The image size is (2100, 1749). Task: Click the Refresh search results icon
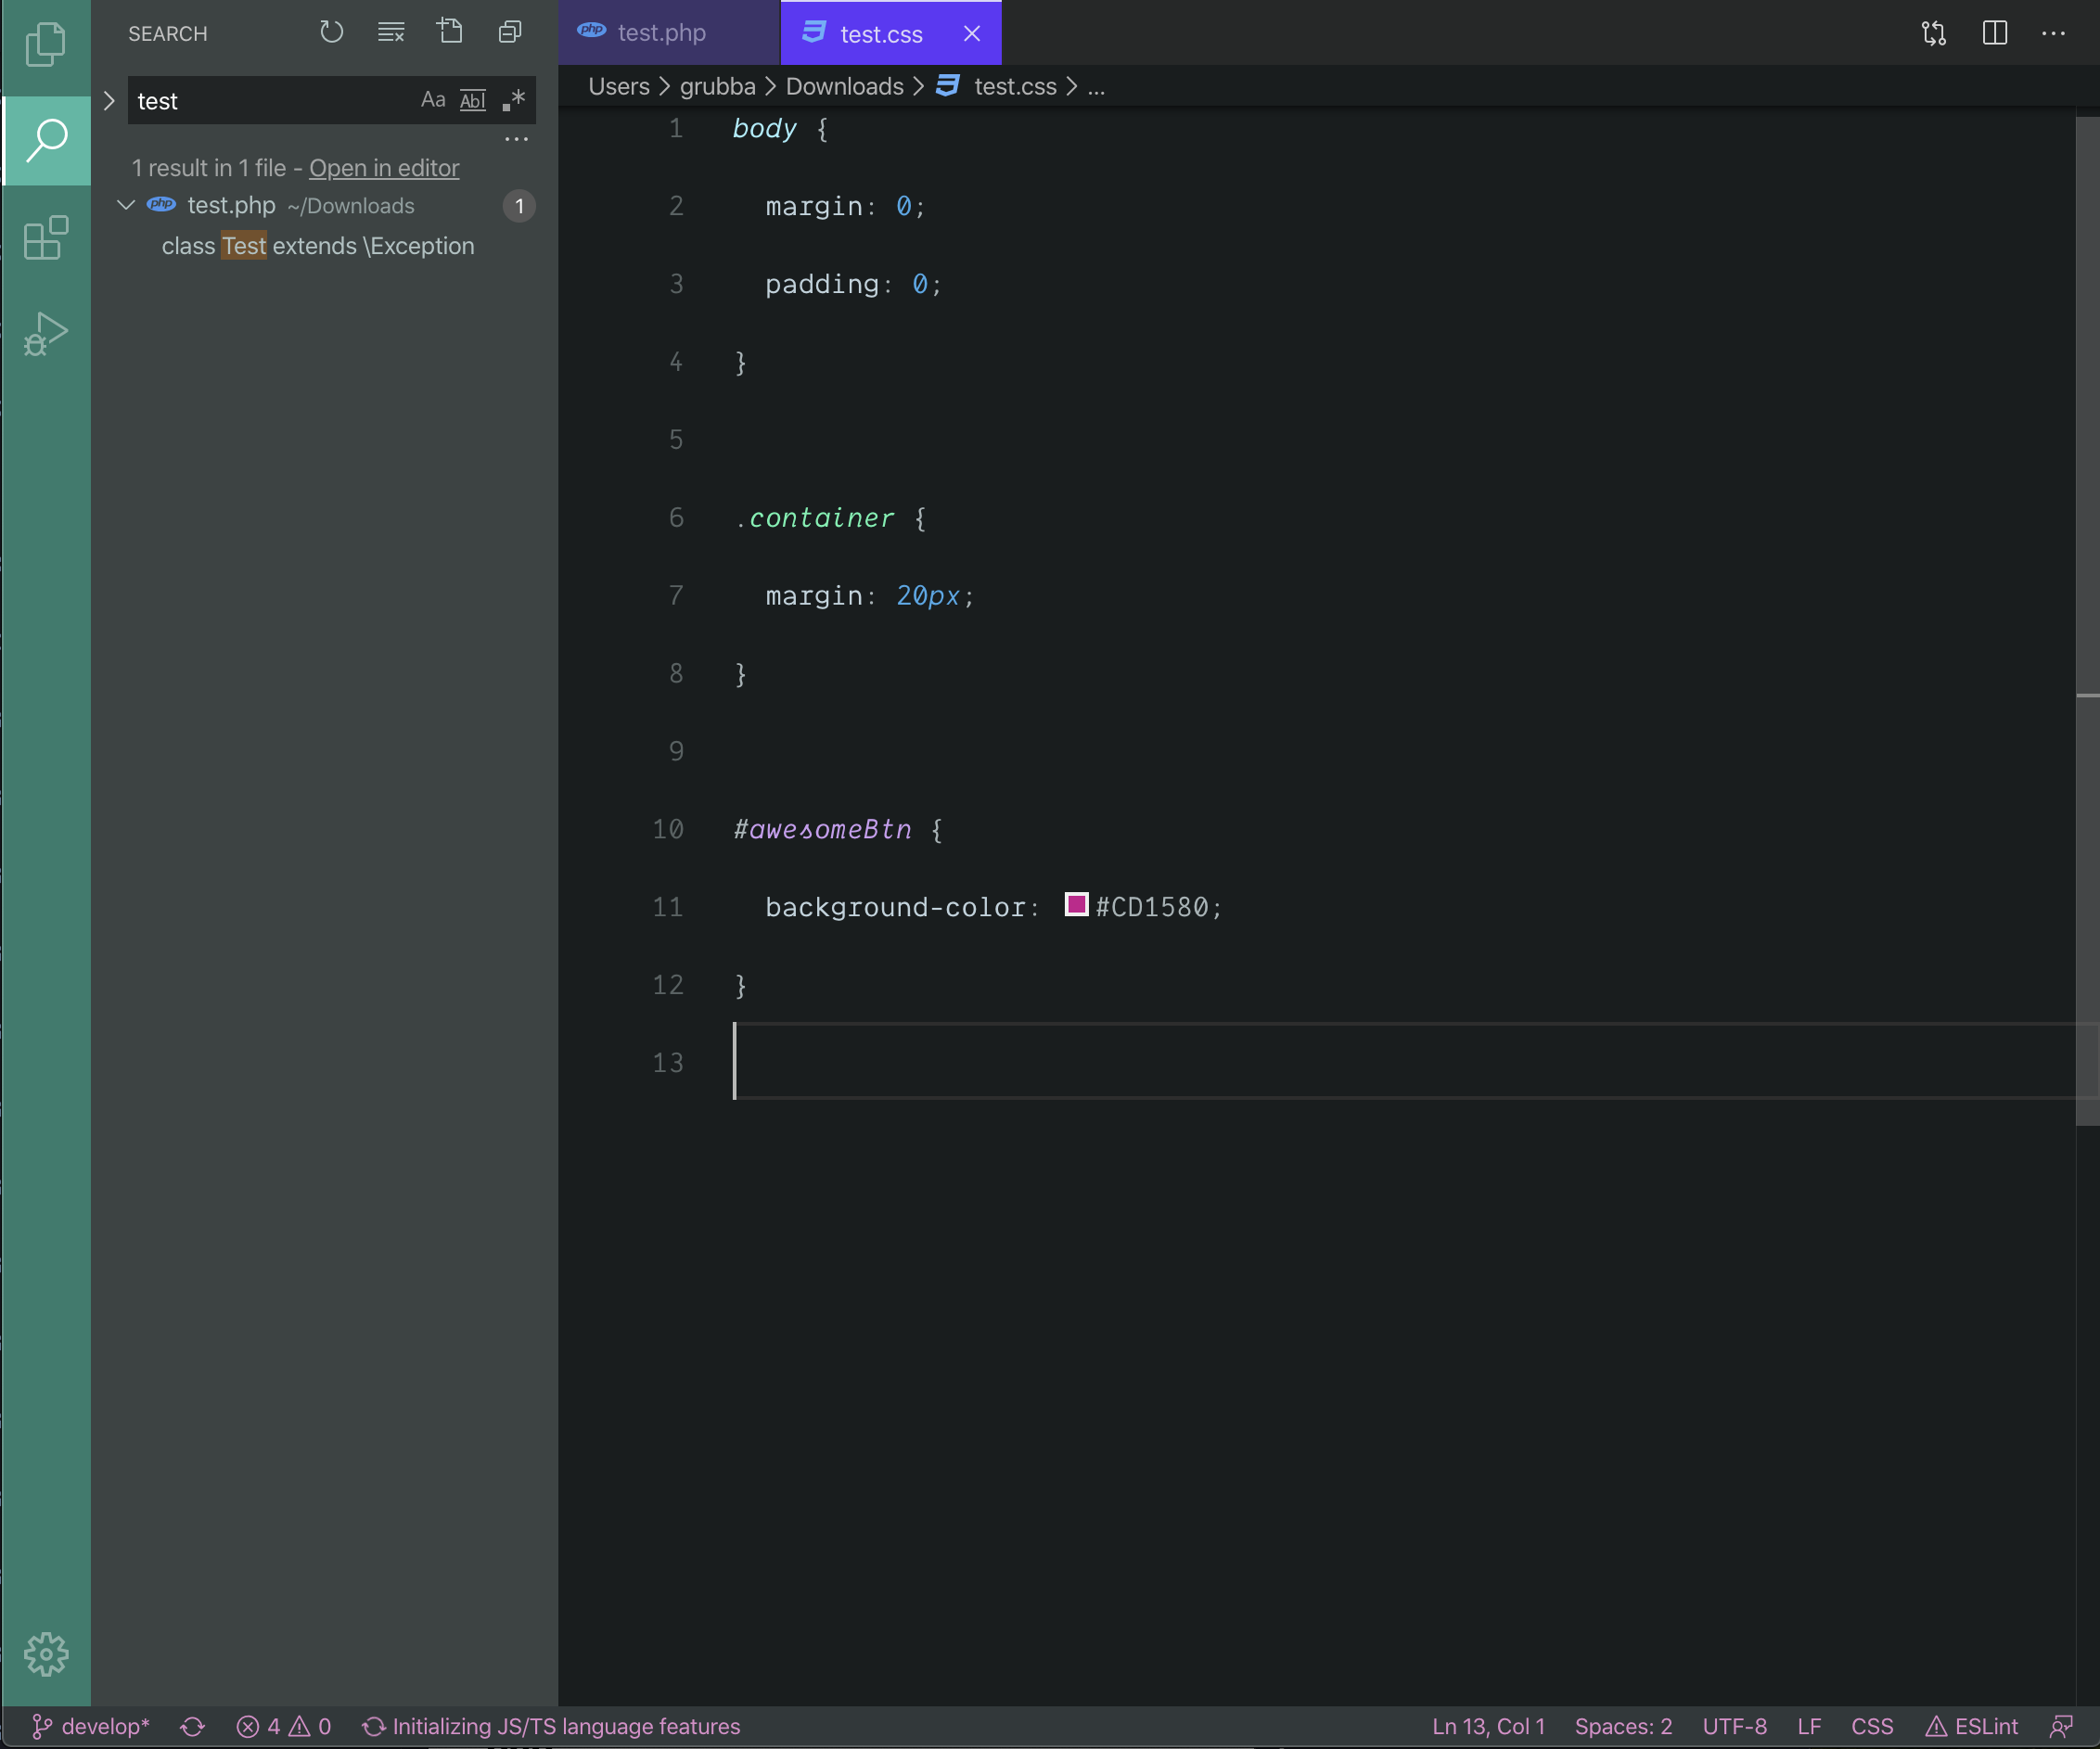331,33
